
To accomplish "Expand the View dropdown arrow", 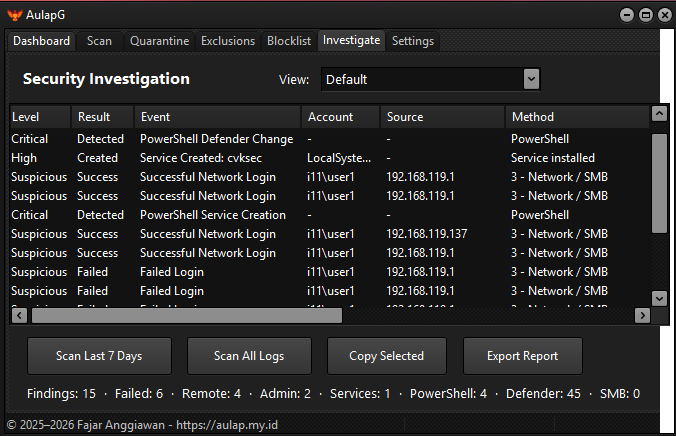I will 531,79.
